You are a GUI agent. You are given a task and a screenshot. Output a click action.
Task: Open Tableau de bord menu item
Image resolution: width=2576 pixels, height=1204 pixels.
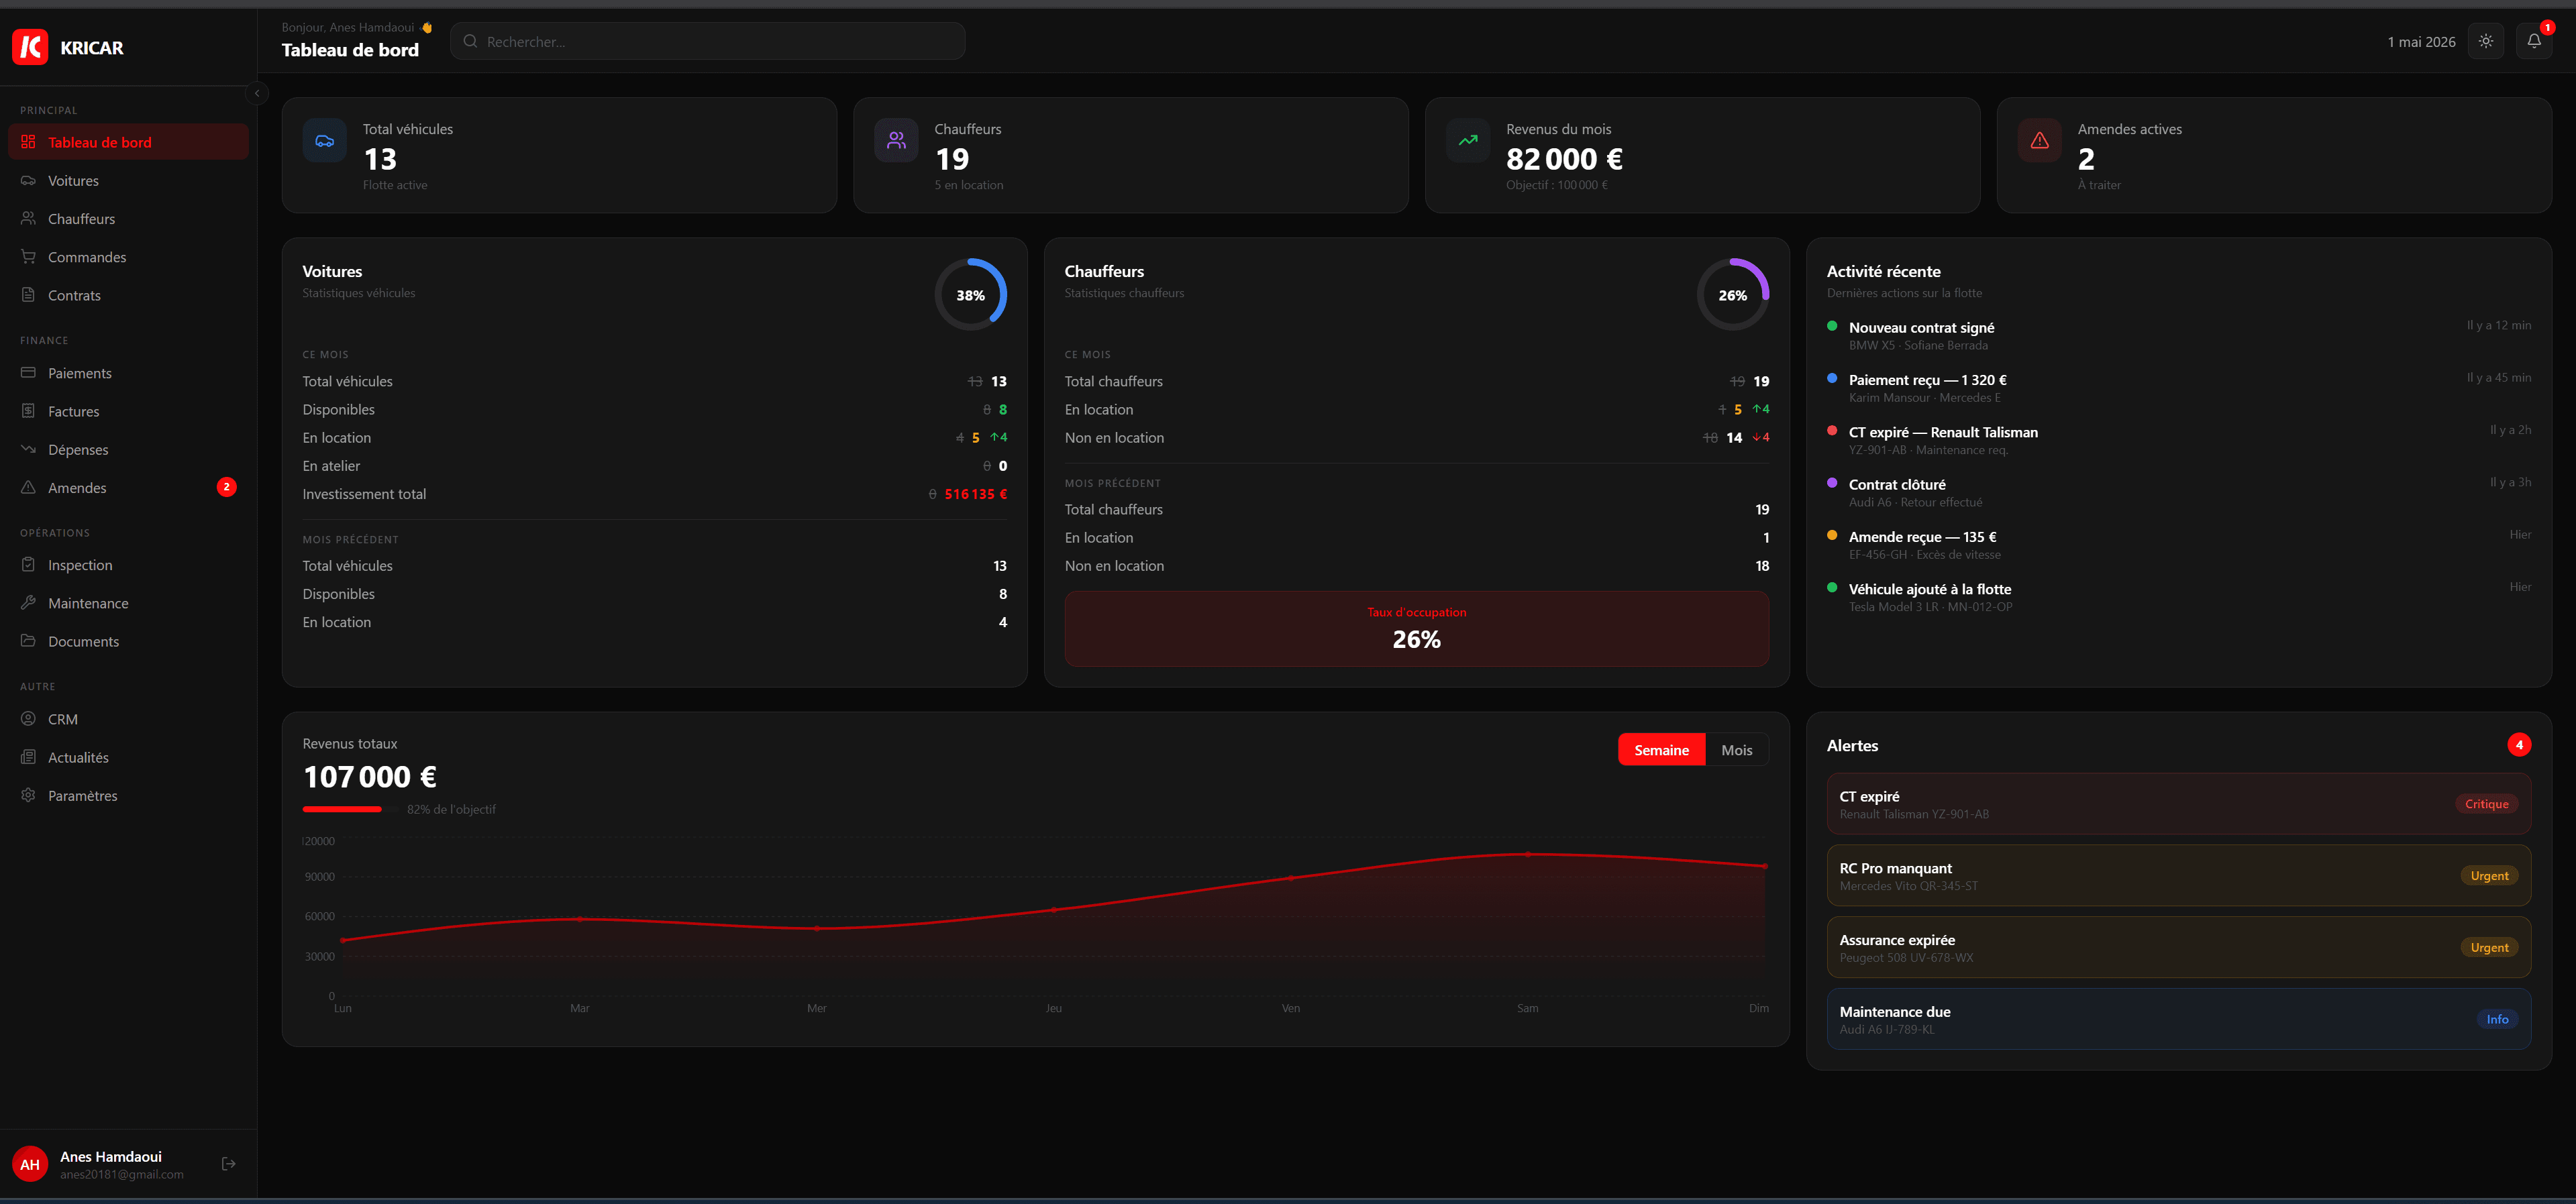click(x=128, y=142)
